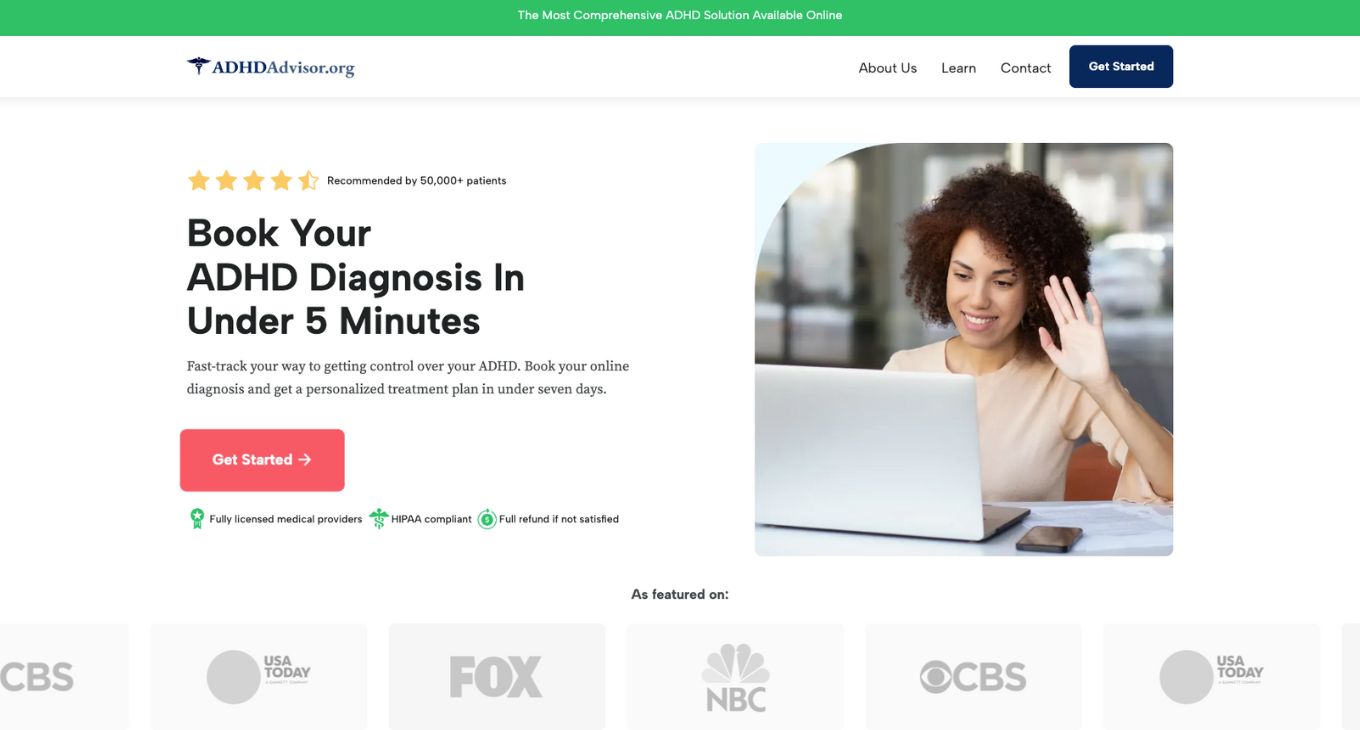Click the woman with laptop hero image

pos(964,349)
